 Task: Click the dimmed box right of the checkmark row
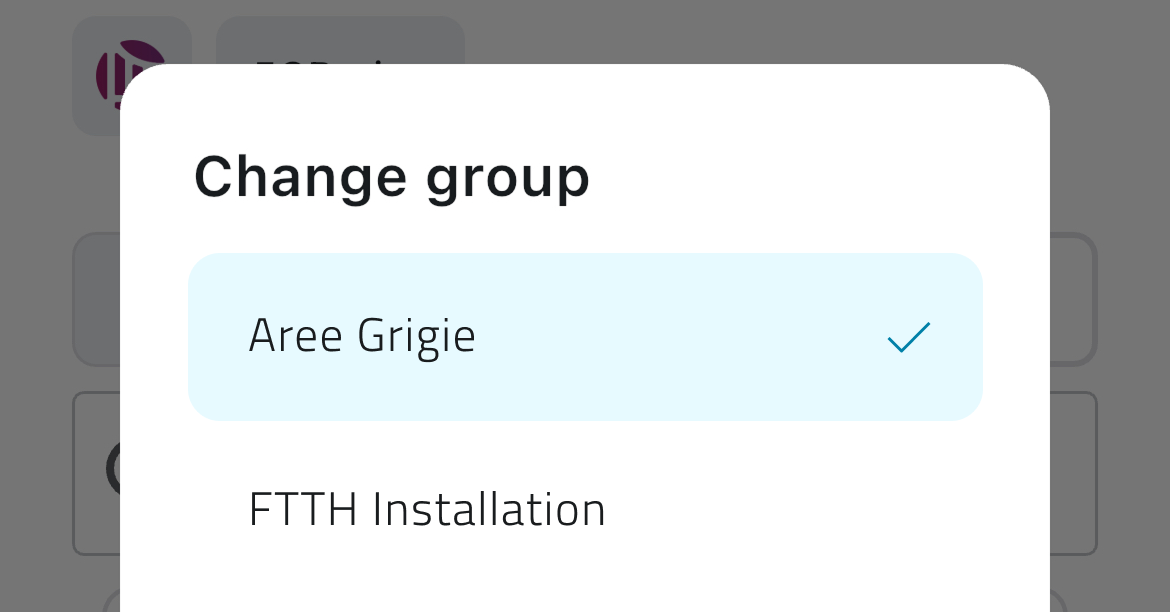click(x=1073, y=299)
